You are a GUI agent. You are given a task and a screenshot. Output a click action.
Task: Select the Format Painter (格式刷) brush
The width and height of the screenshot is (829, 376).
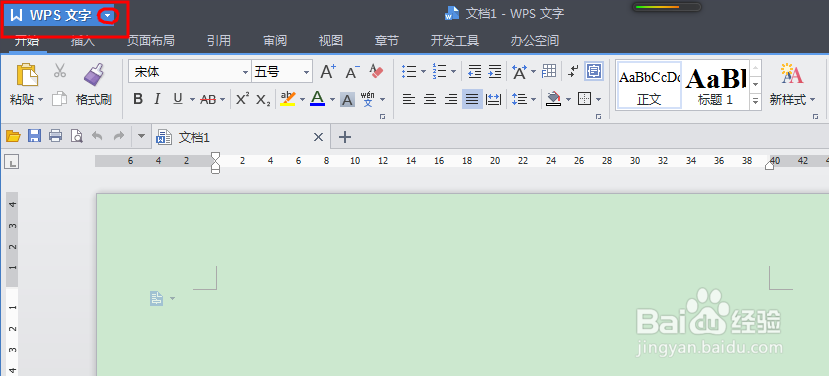94,75
